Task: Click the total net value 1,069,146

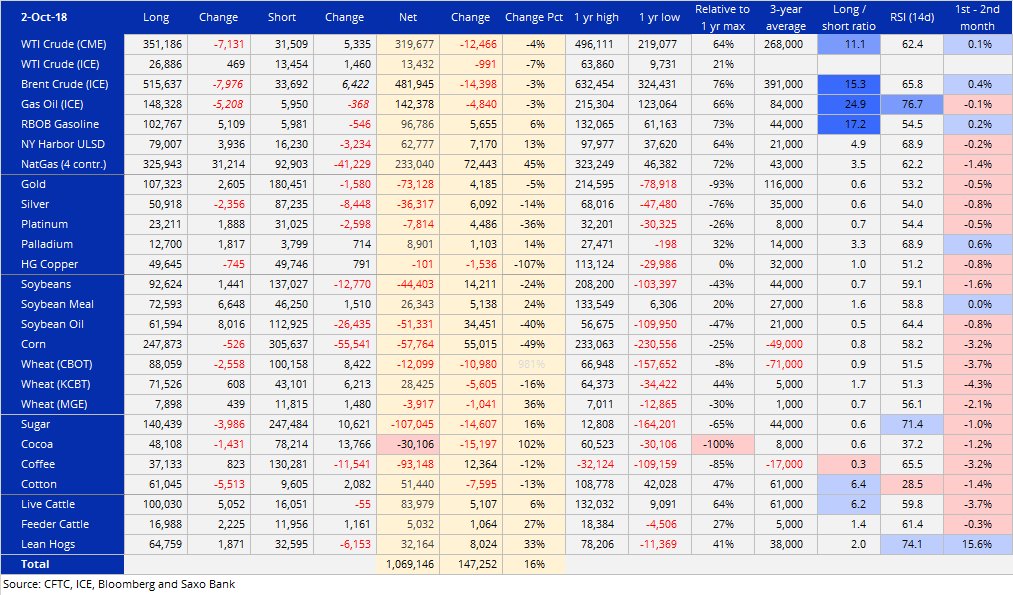Action: 407,564
